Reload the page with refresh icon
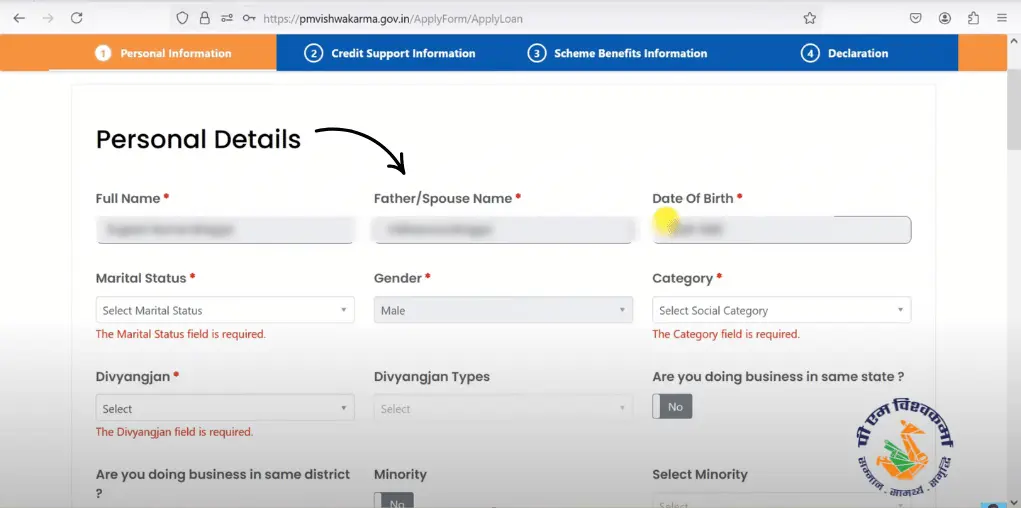Viewport: 1021px width, 508px height. 76,18
